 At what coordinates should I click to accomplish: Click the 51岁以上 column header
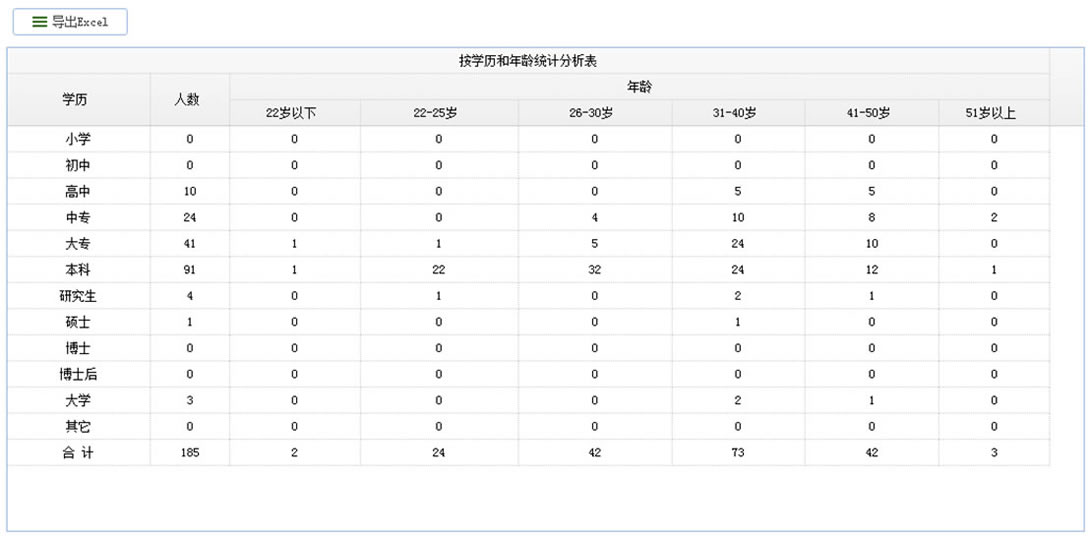click(991, 113)
